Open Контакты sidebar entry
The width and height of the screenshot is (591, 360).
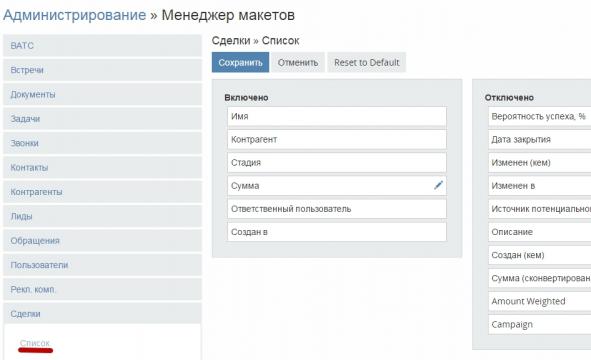tap(103, 167)
